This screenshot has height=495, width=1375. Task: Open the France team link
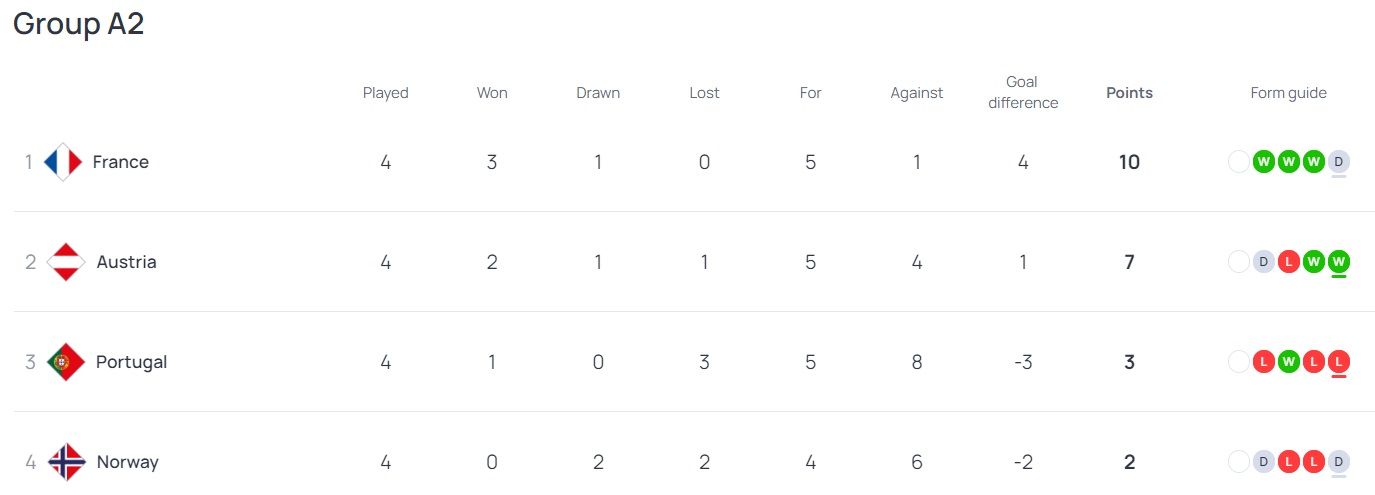tap(120, 162)
